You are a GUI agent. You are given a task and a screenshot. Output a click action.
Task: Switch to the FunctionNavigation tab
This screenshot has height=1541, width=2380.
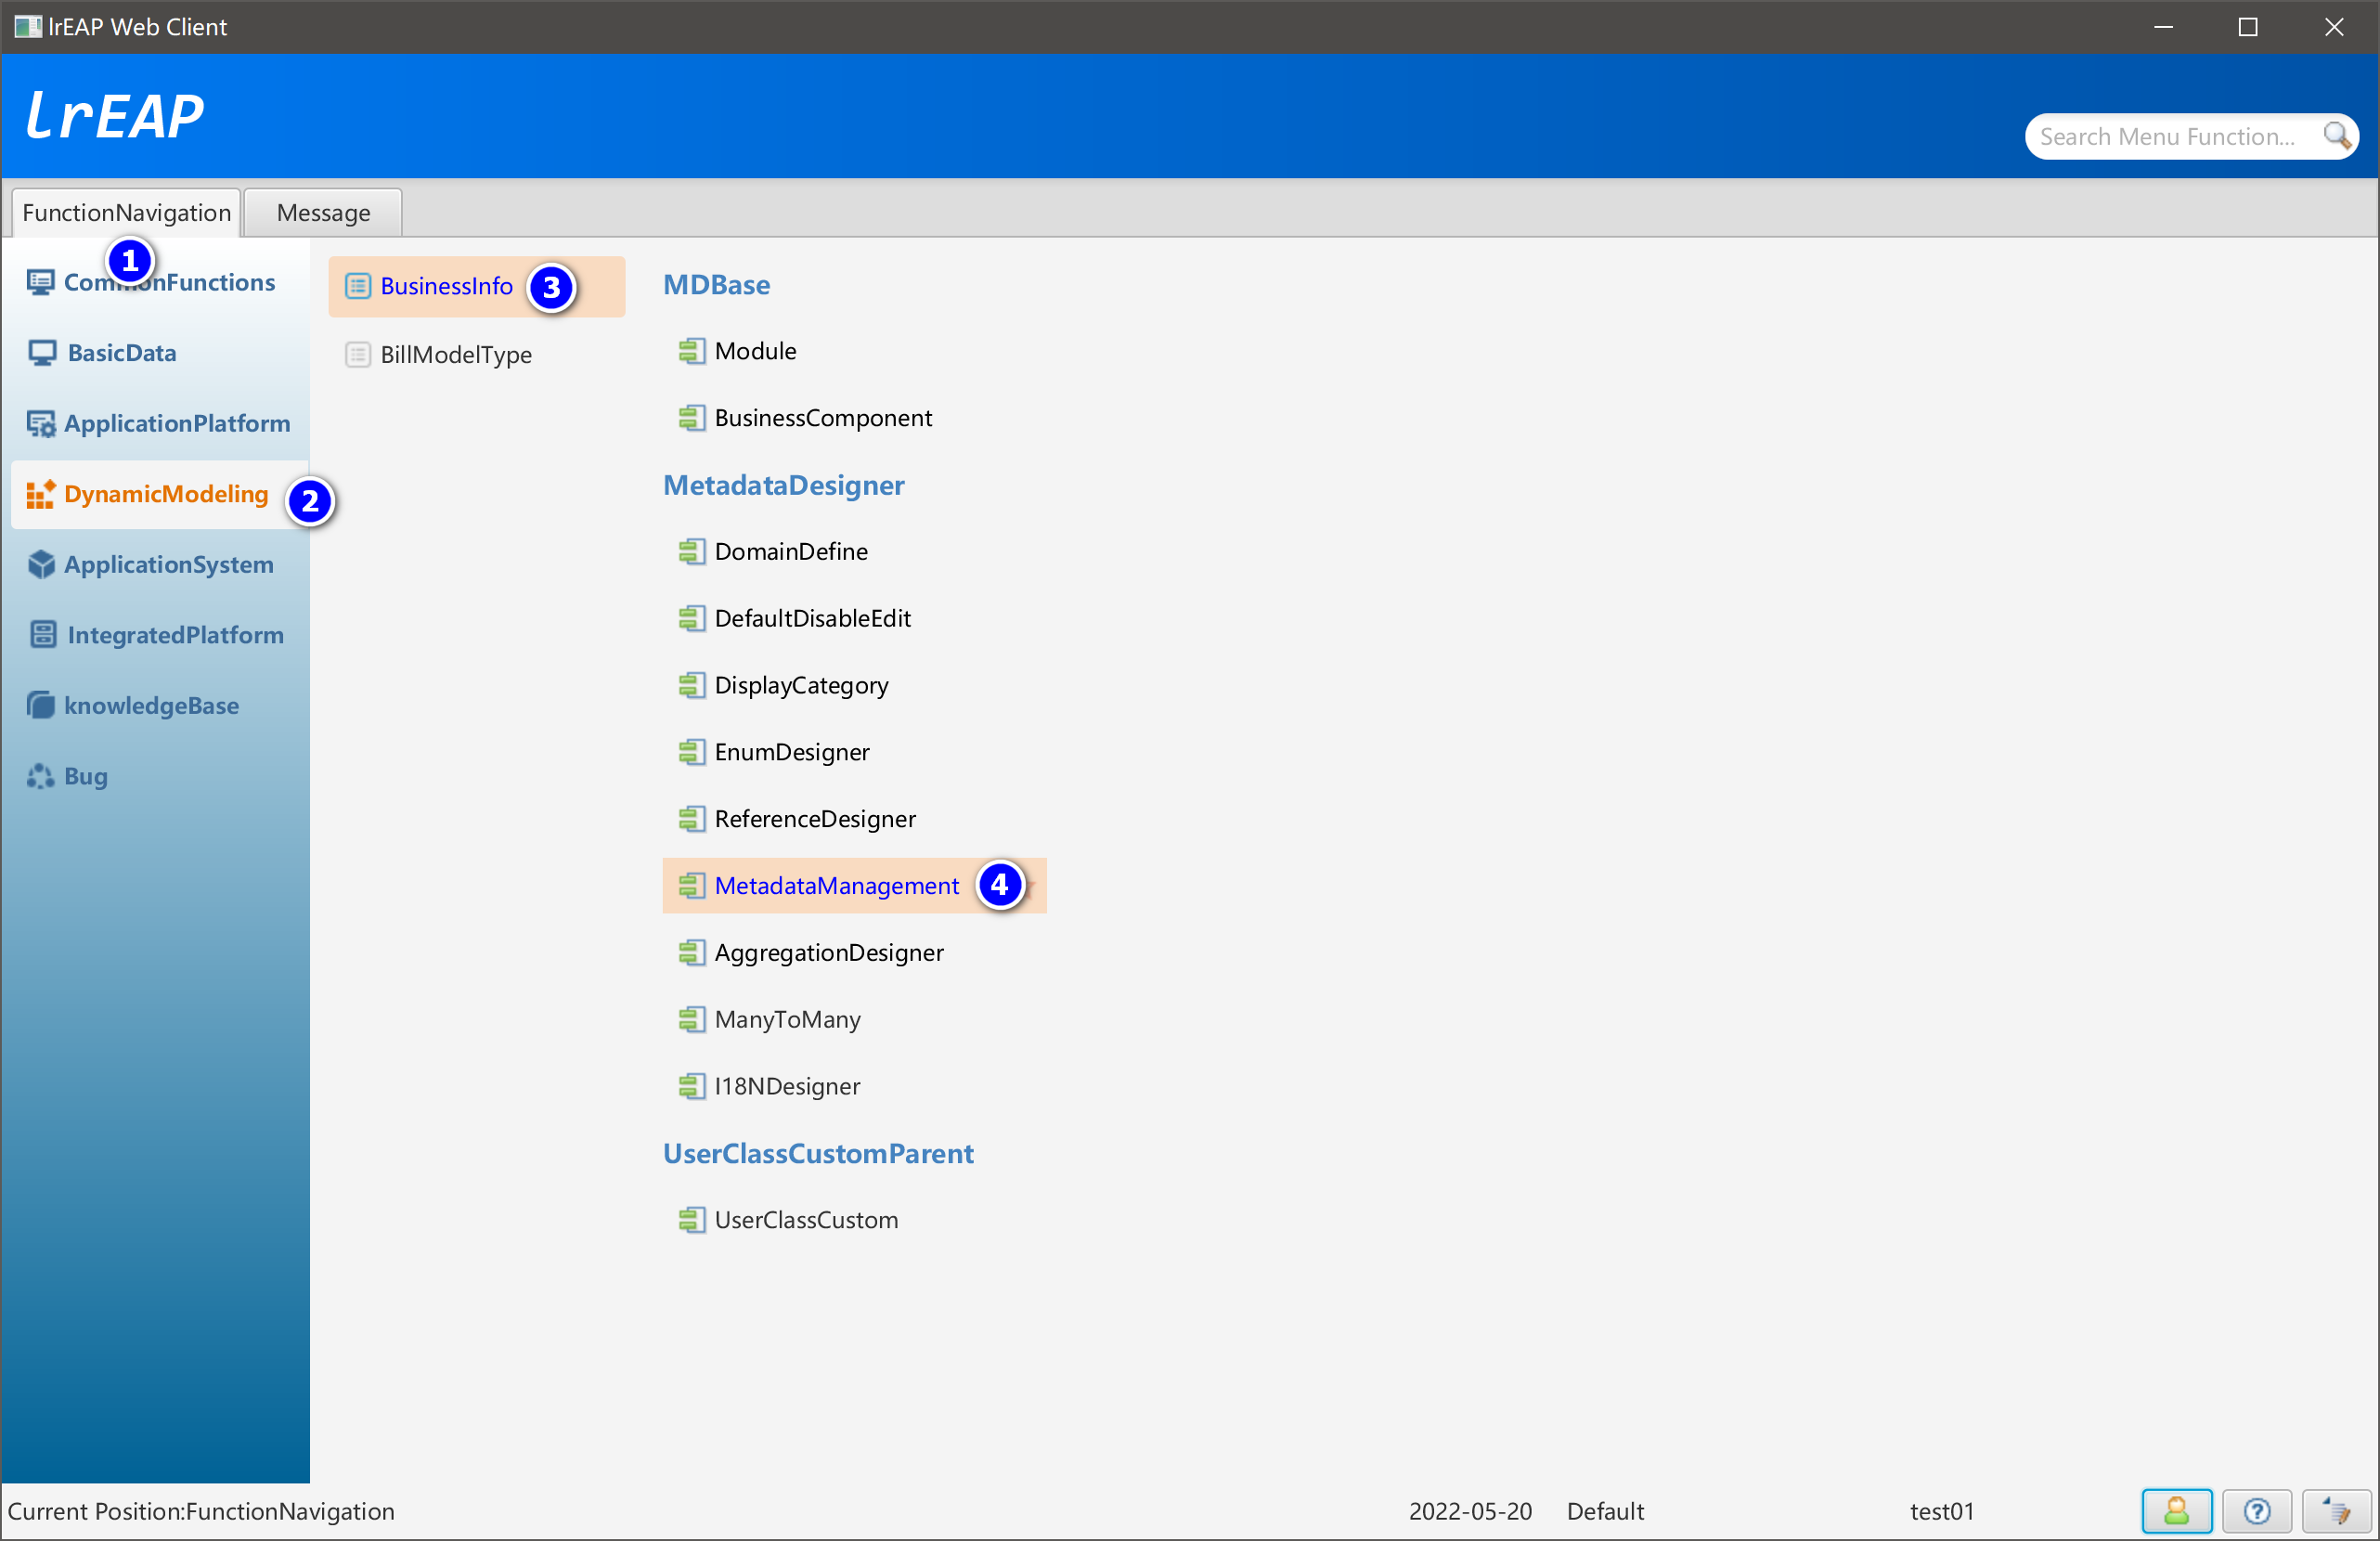click(x=126, y=213)
